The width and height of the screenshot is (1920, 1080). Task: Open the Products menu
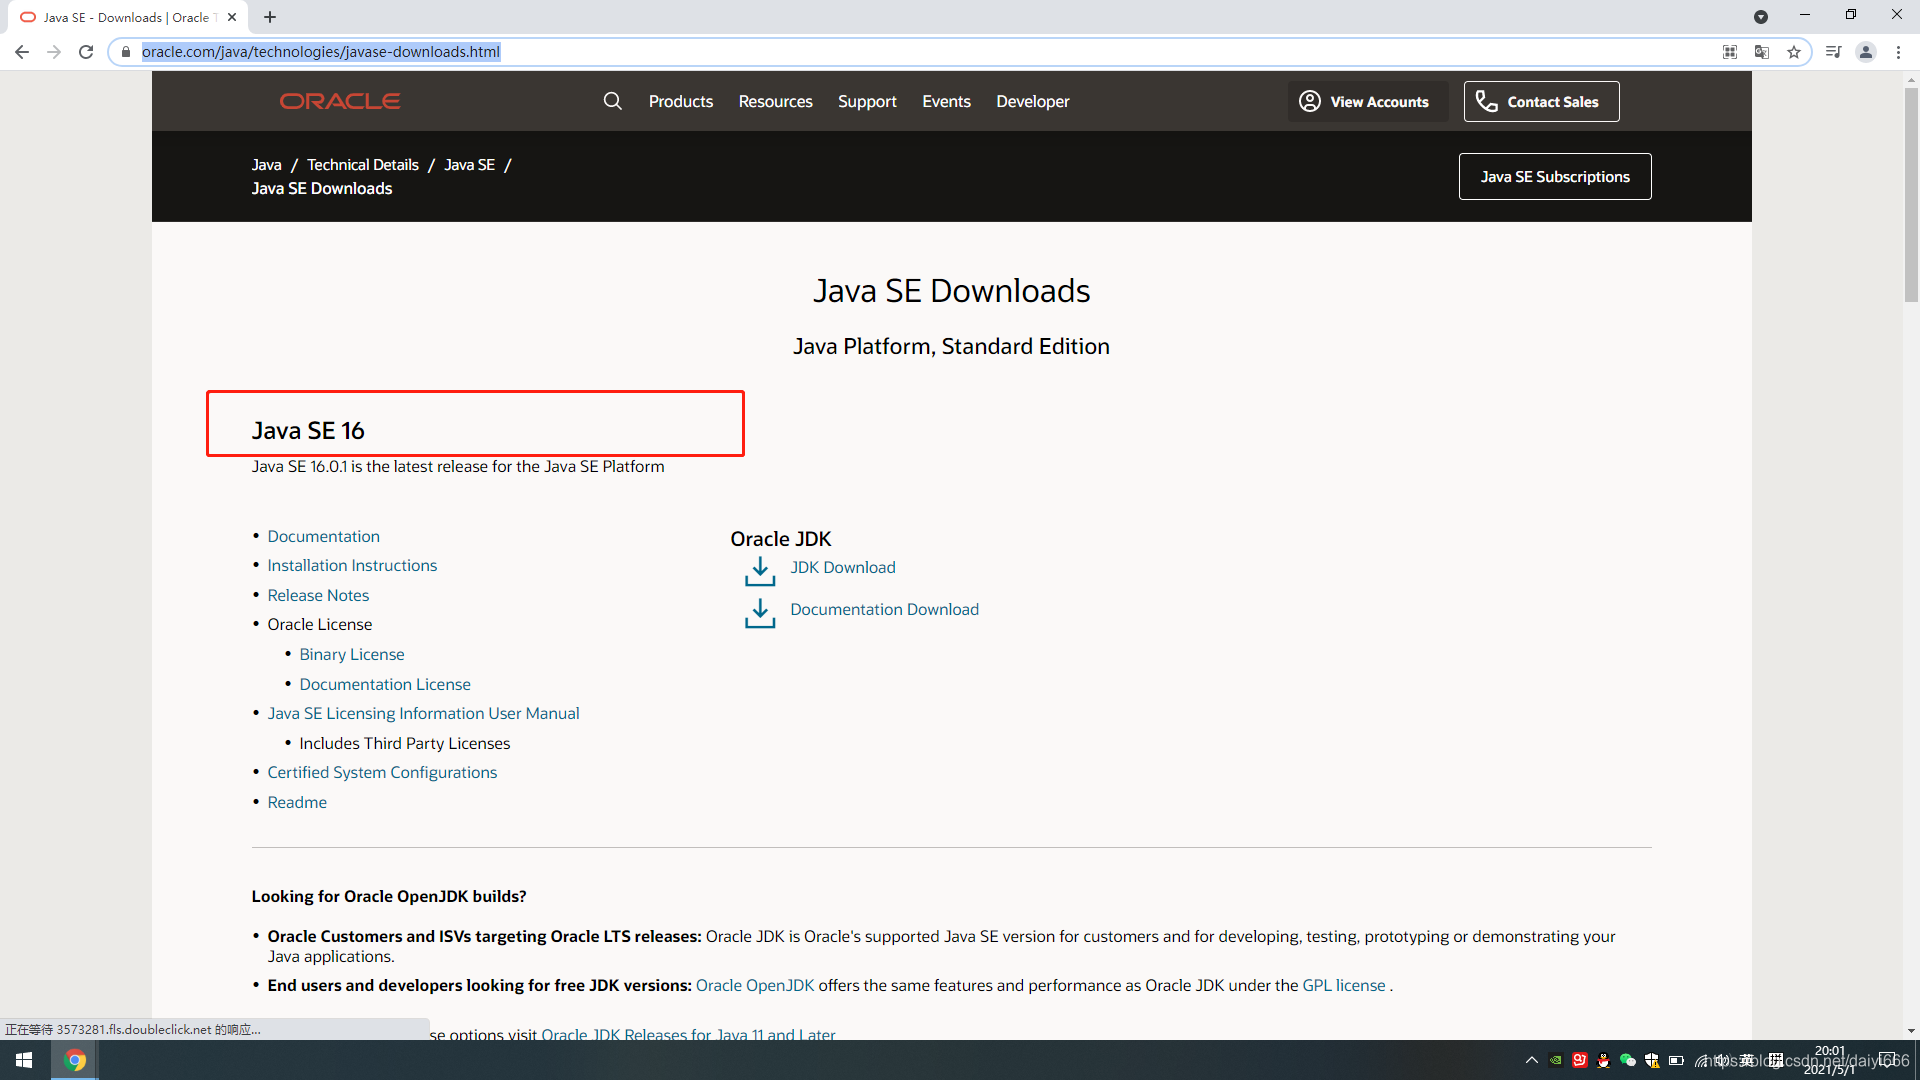click(680, 101)
